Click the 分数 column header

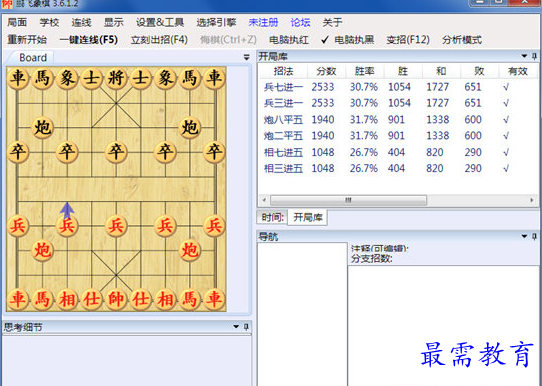tap(326, 71)
